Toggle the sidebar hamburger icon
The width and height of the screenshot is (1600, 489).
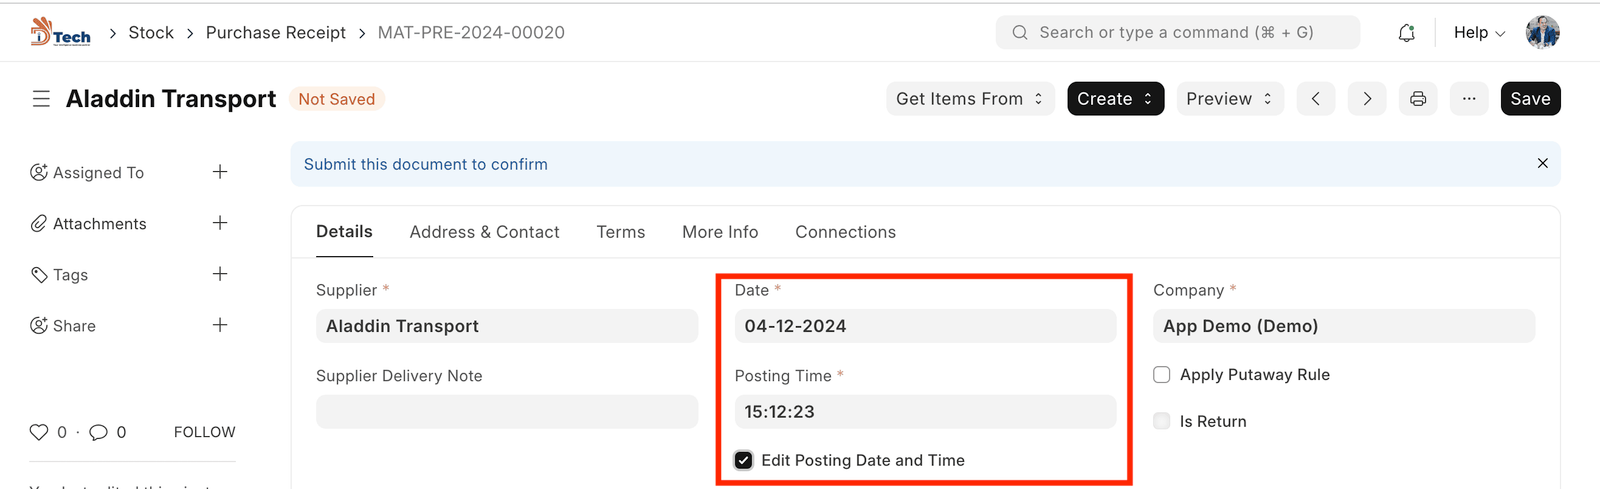pos(41,99)
